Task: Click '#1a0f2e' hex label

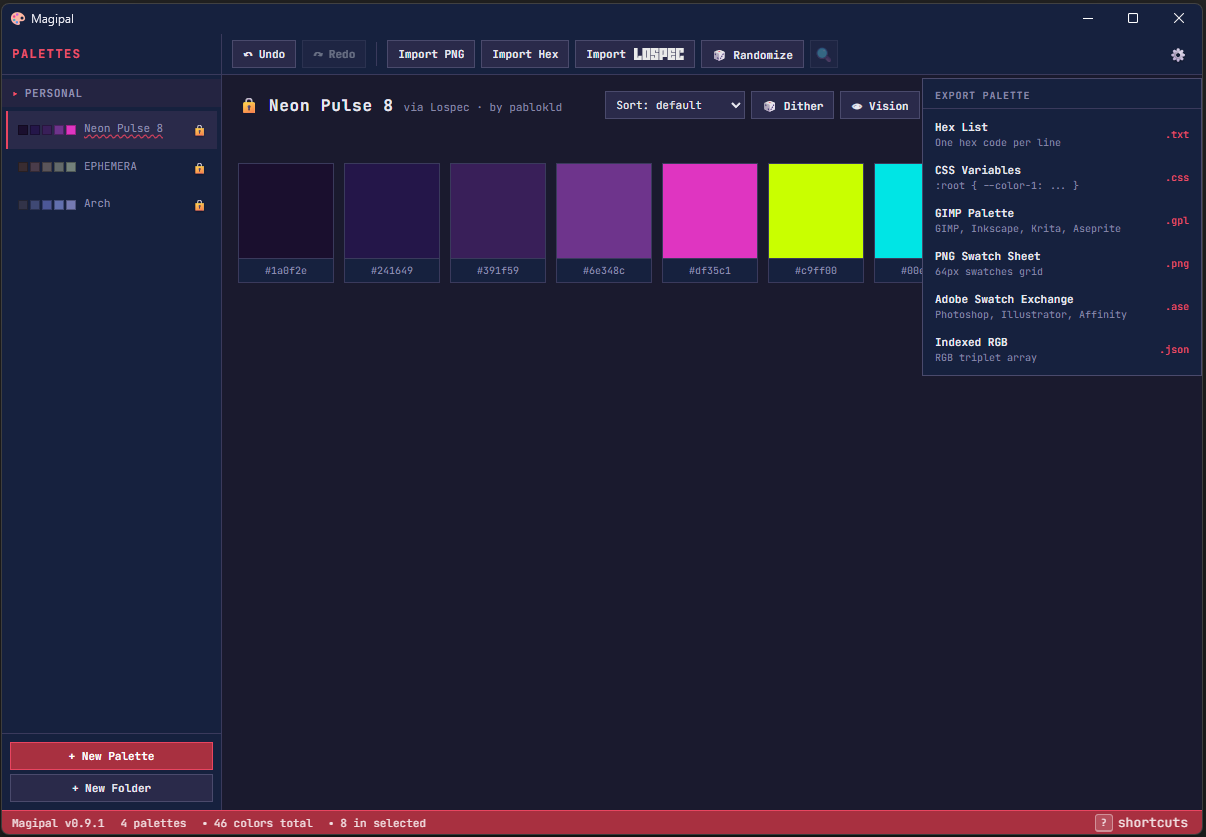Action: (286, 271)
